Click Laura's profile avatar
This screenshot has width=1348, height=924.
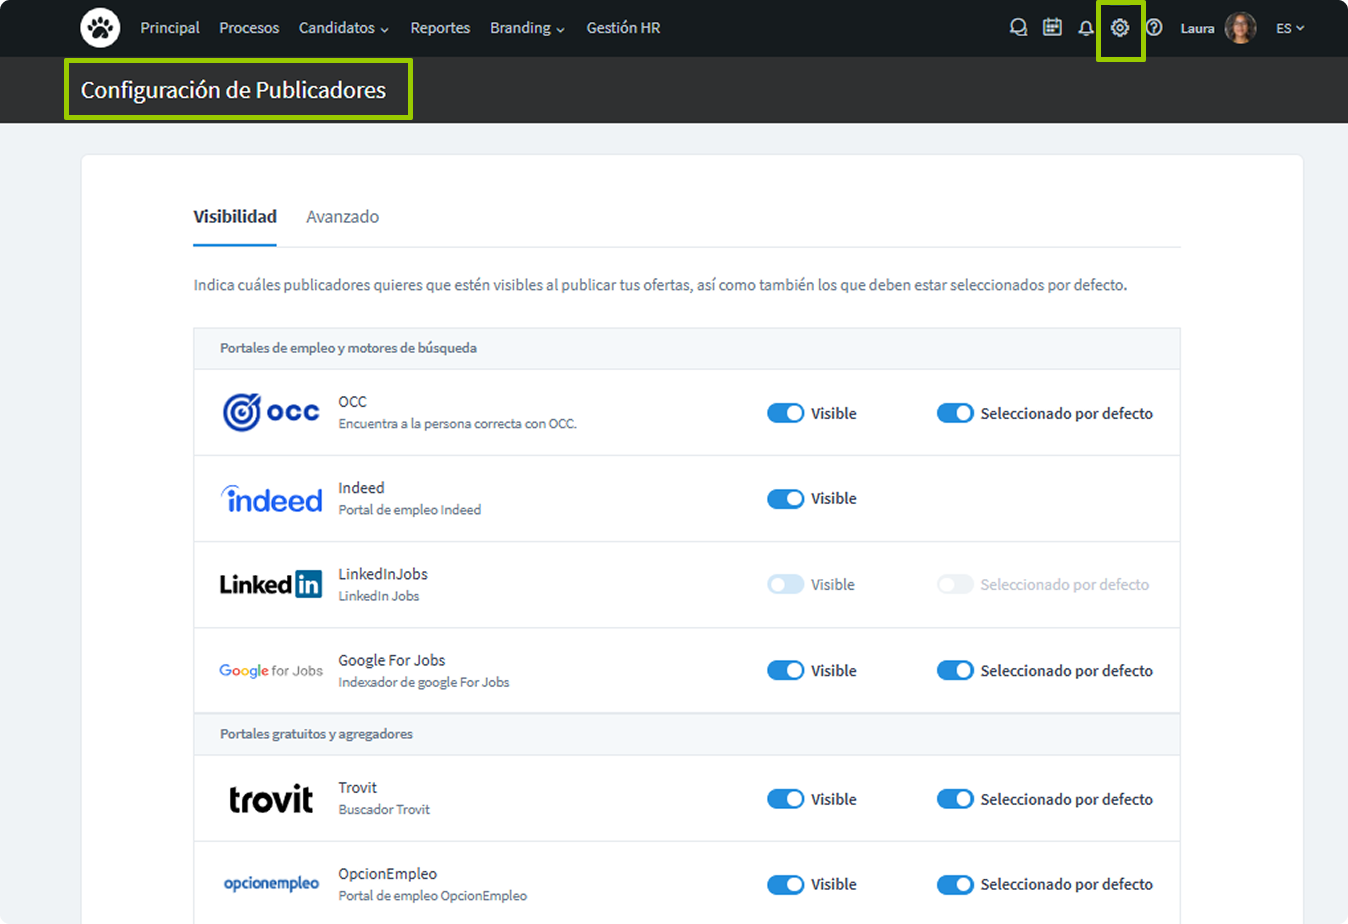pos(1240,28)
